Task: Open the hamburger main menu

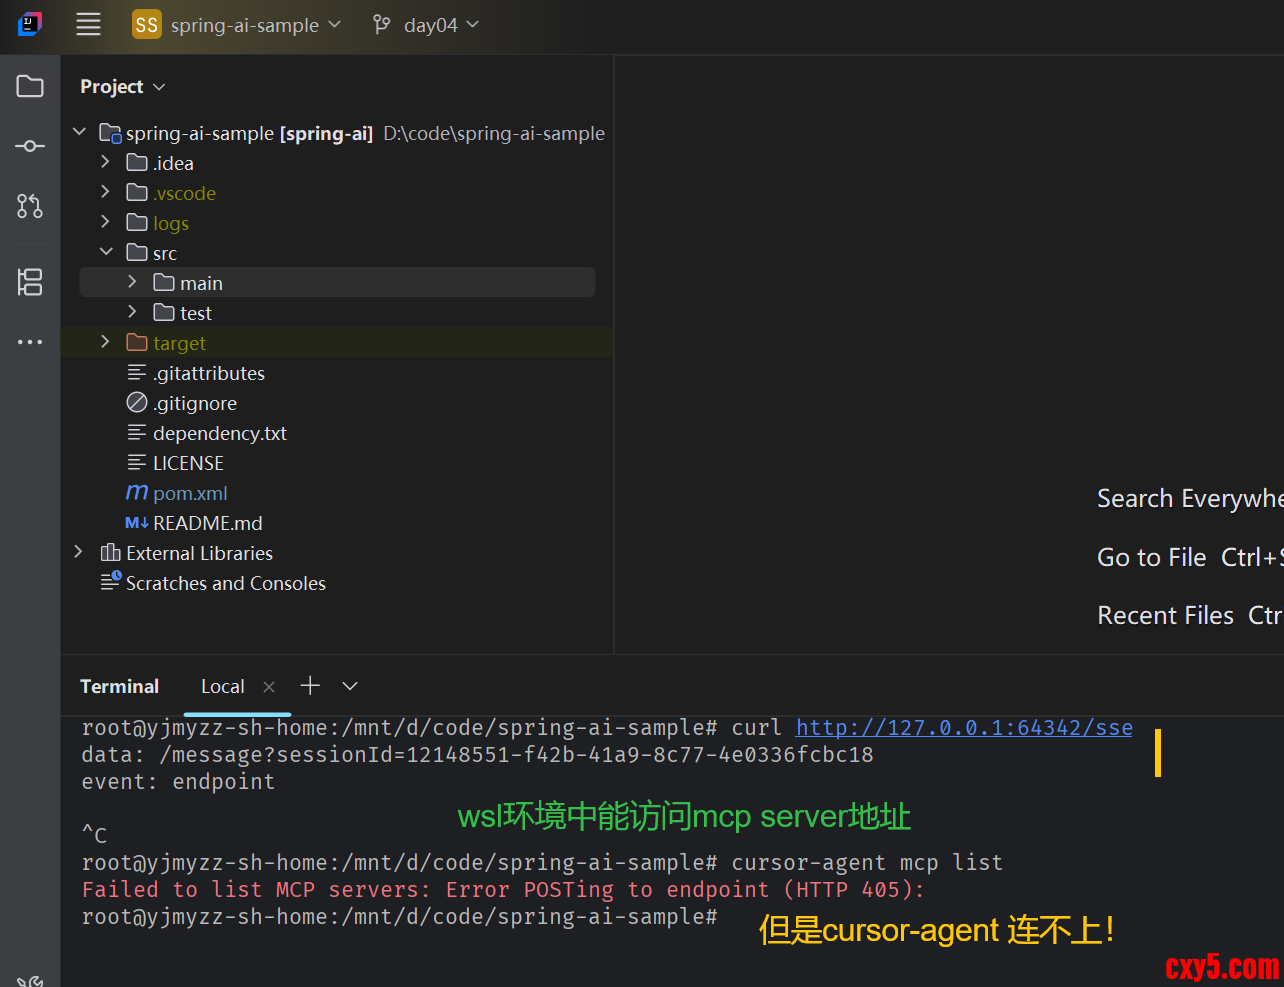Action: coord(88,25)
